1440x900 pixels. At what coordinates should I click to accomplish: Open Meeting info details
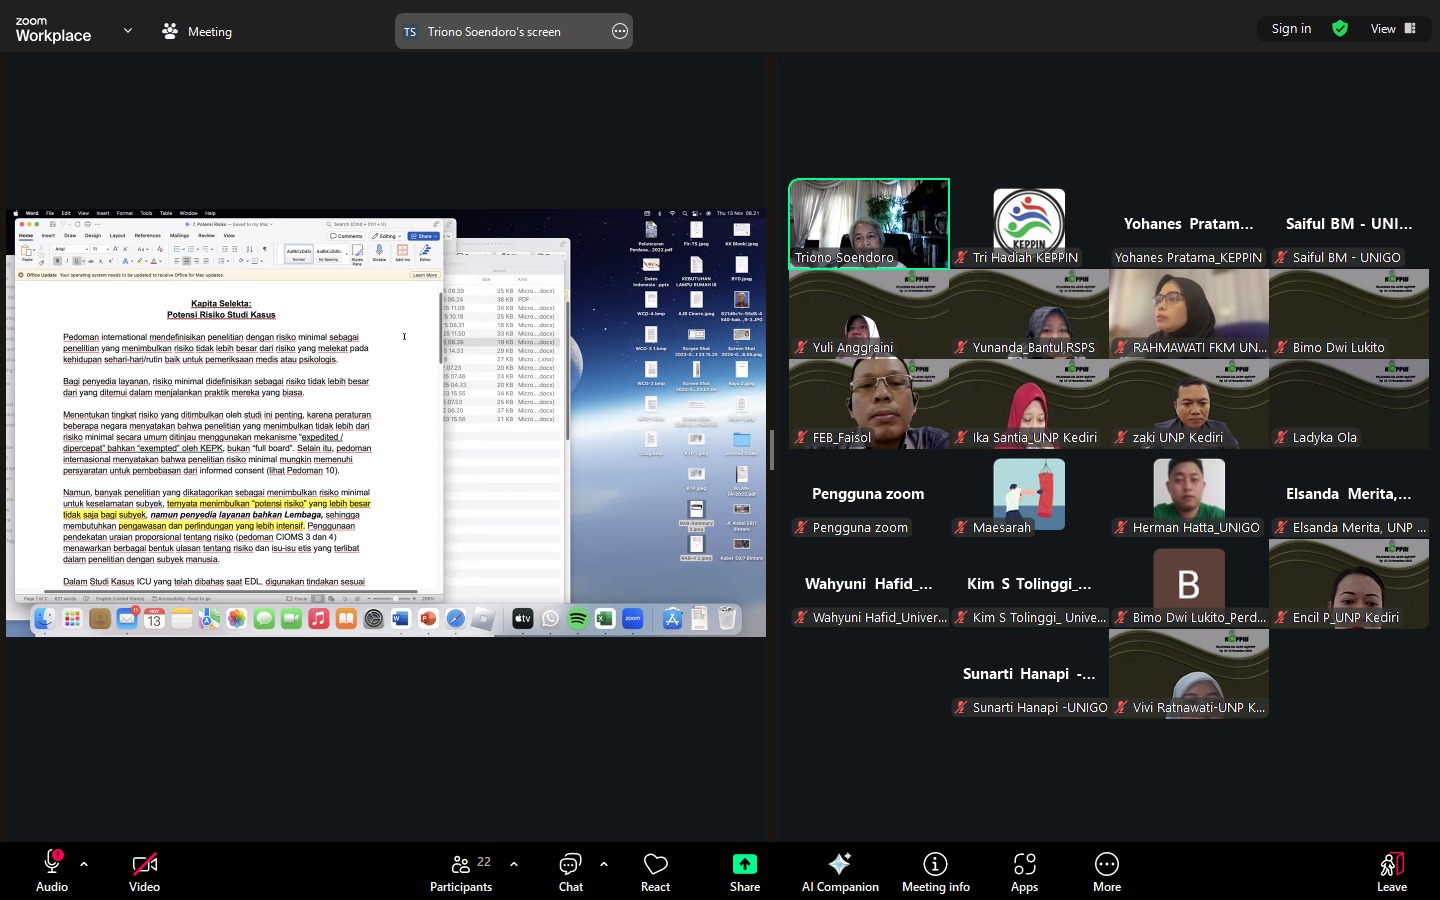pyautogui.click(x=935, y=871)
